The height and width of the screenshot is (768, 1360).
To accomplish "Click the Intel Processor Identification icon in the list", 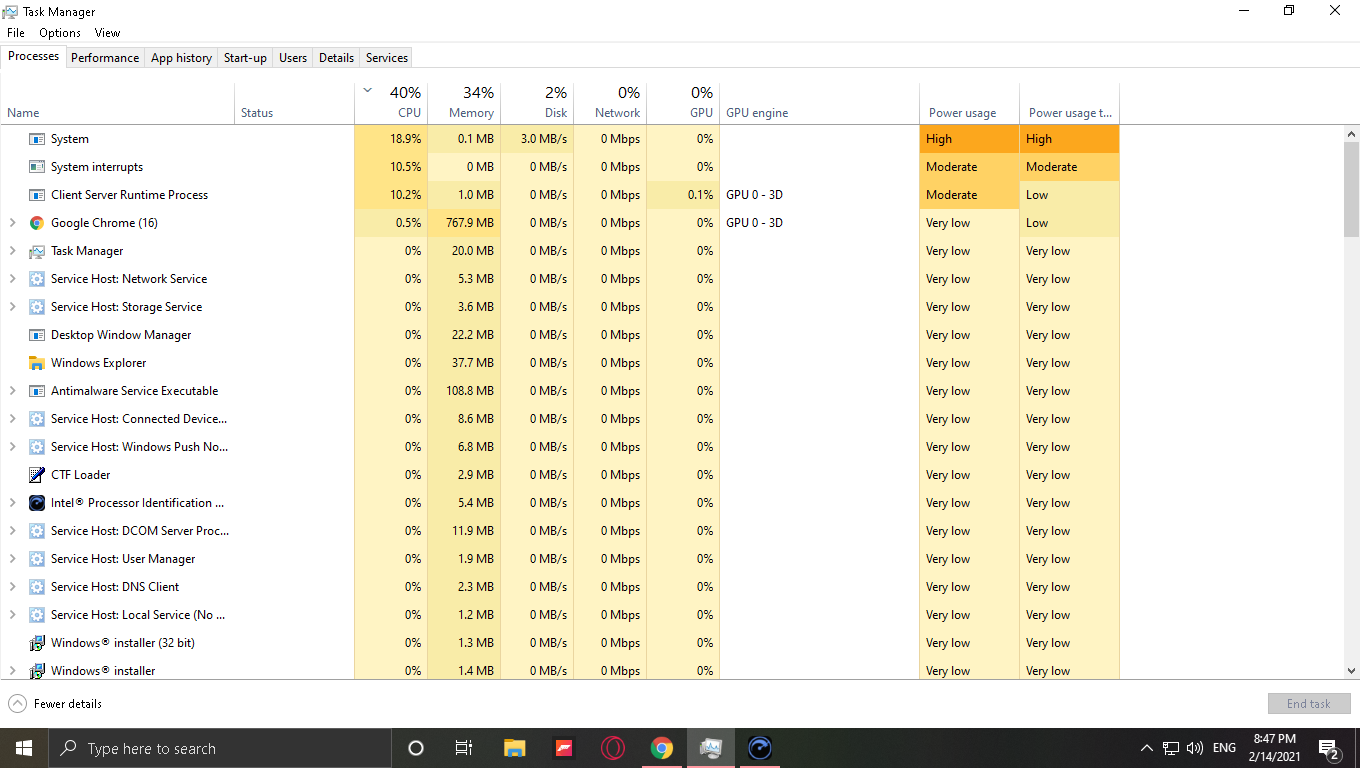I will pyautogui.click(x=37, y=503).
